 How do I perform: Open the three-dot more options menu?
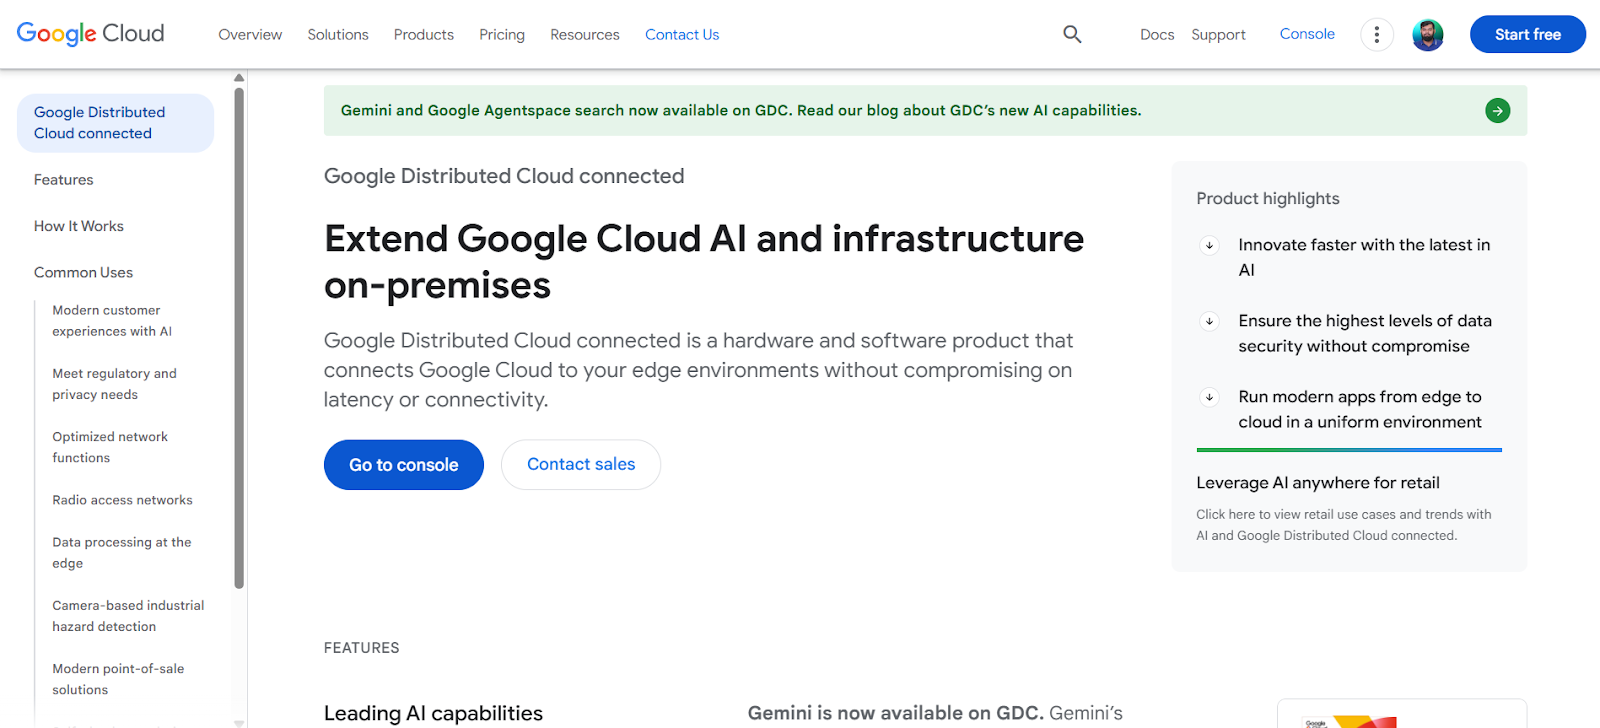[x=1377, y=35]
